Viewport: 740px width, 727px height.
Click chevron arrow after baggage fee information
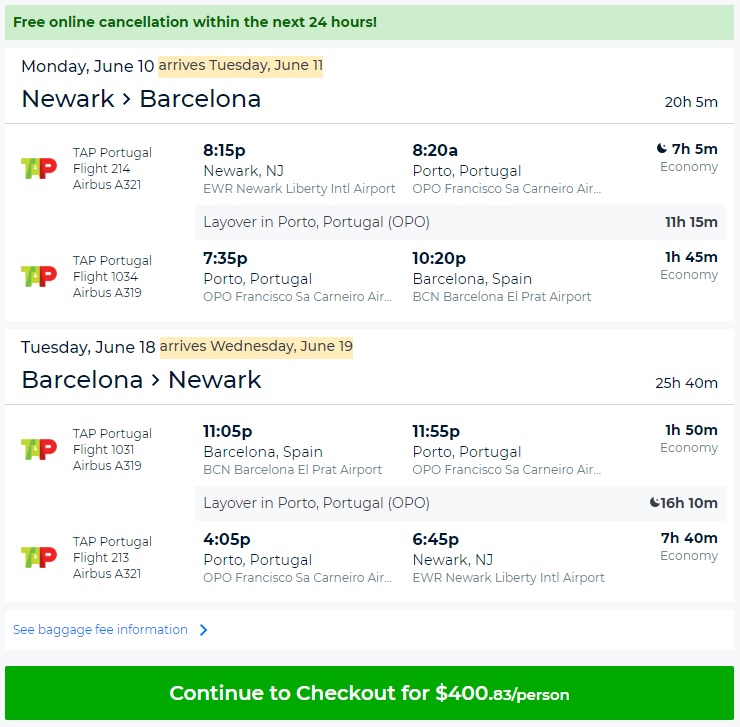tap(203, 630)
